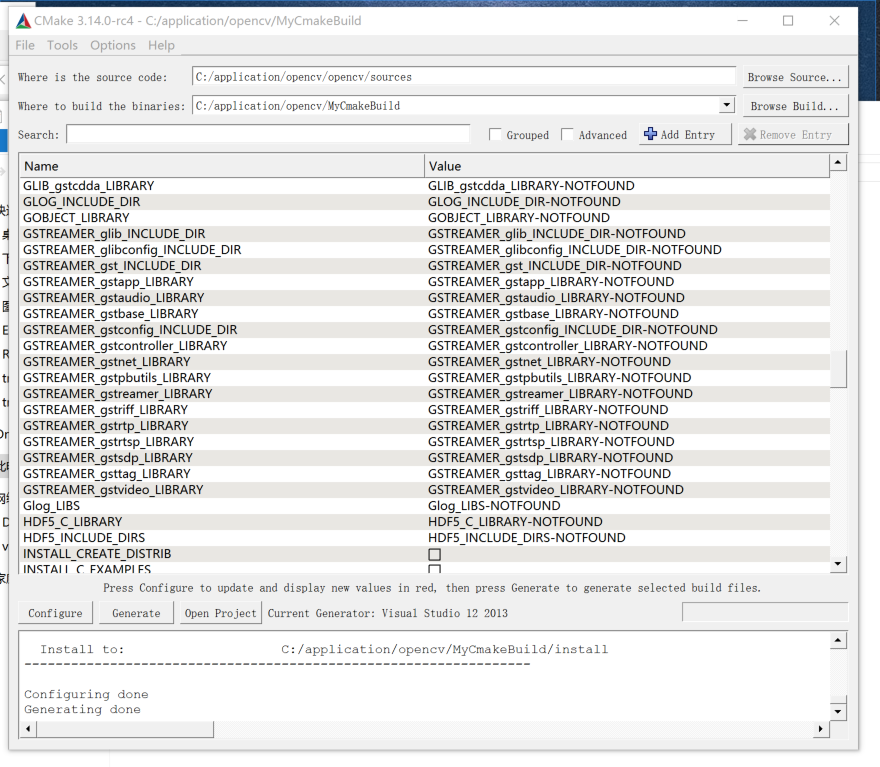
Task: Edit the GOBJECT_LIBRARY-NOTFOUND value cell
Action: (627, 218)
